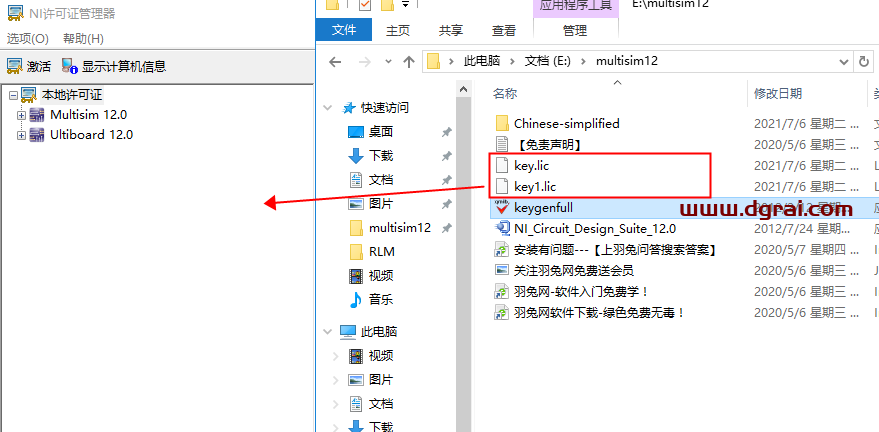Open the Options (选项) menu

click(x=27, y=39)
